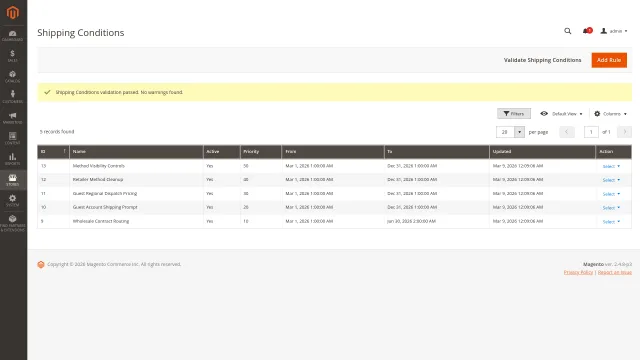Open the Sales sidebar menu
Image resolution: width=640 pixels, height=360 pixels.
point(13,56)
